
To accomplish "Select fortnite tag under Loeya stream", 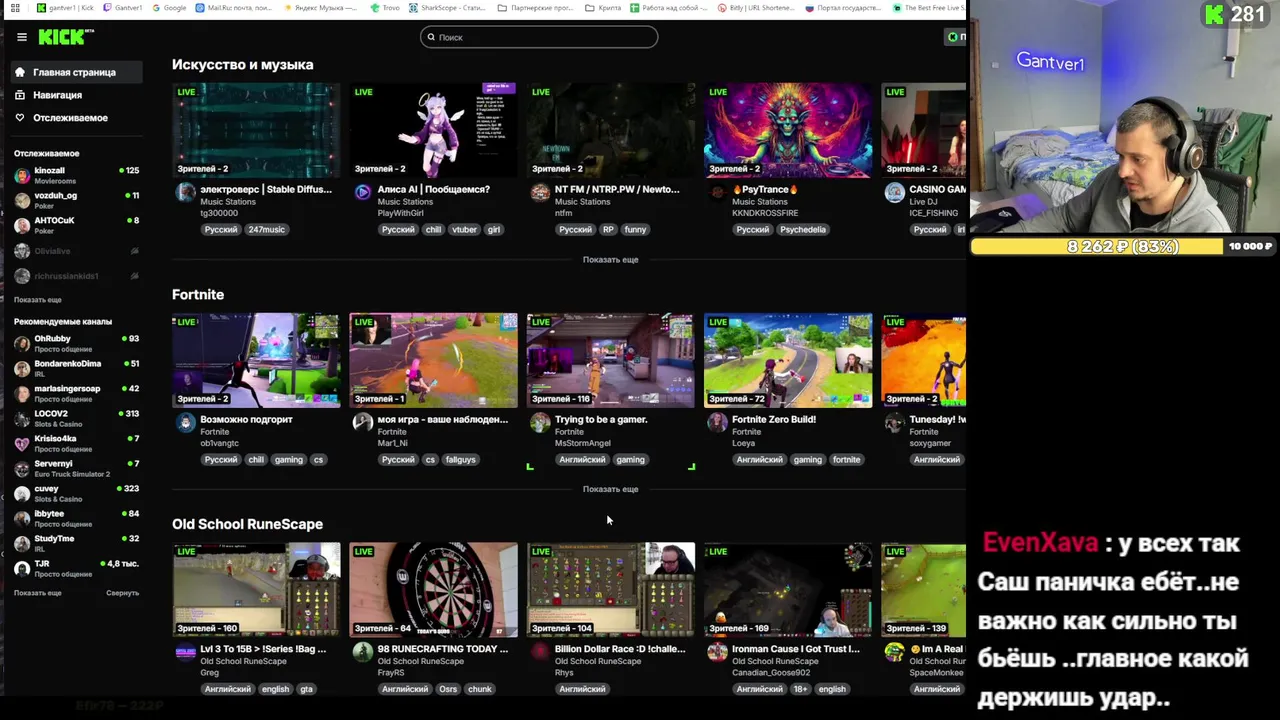I will click(x=846, y=460).
